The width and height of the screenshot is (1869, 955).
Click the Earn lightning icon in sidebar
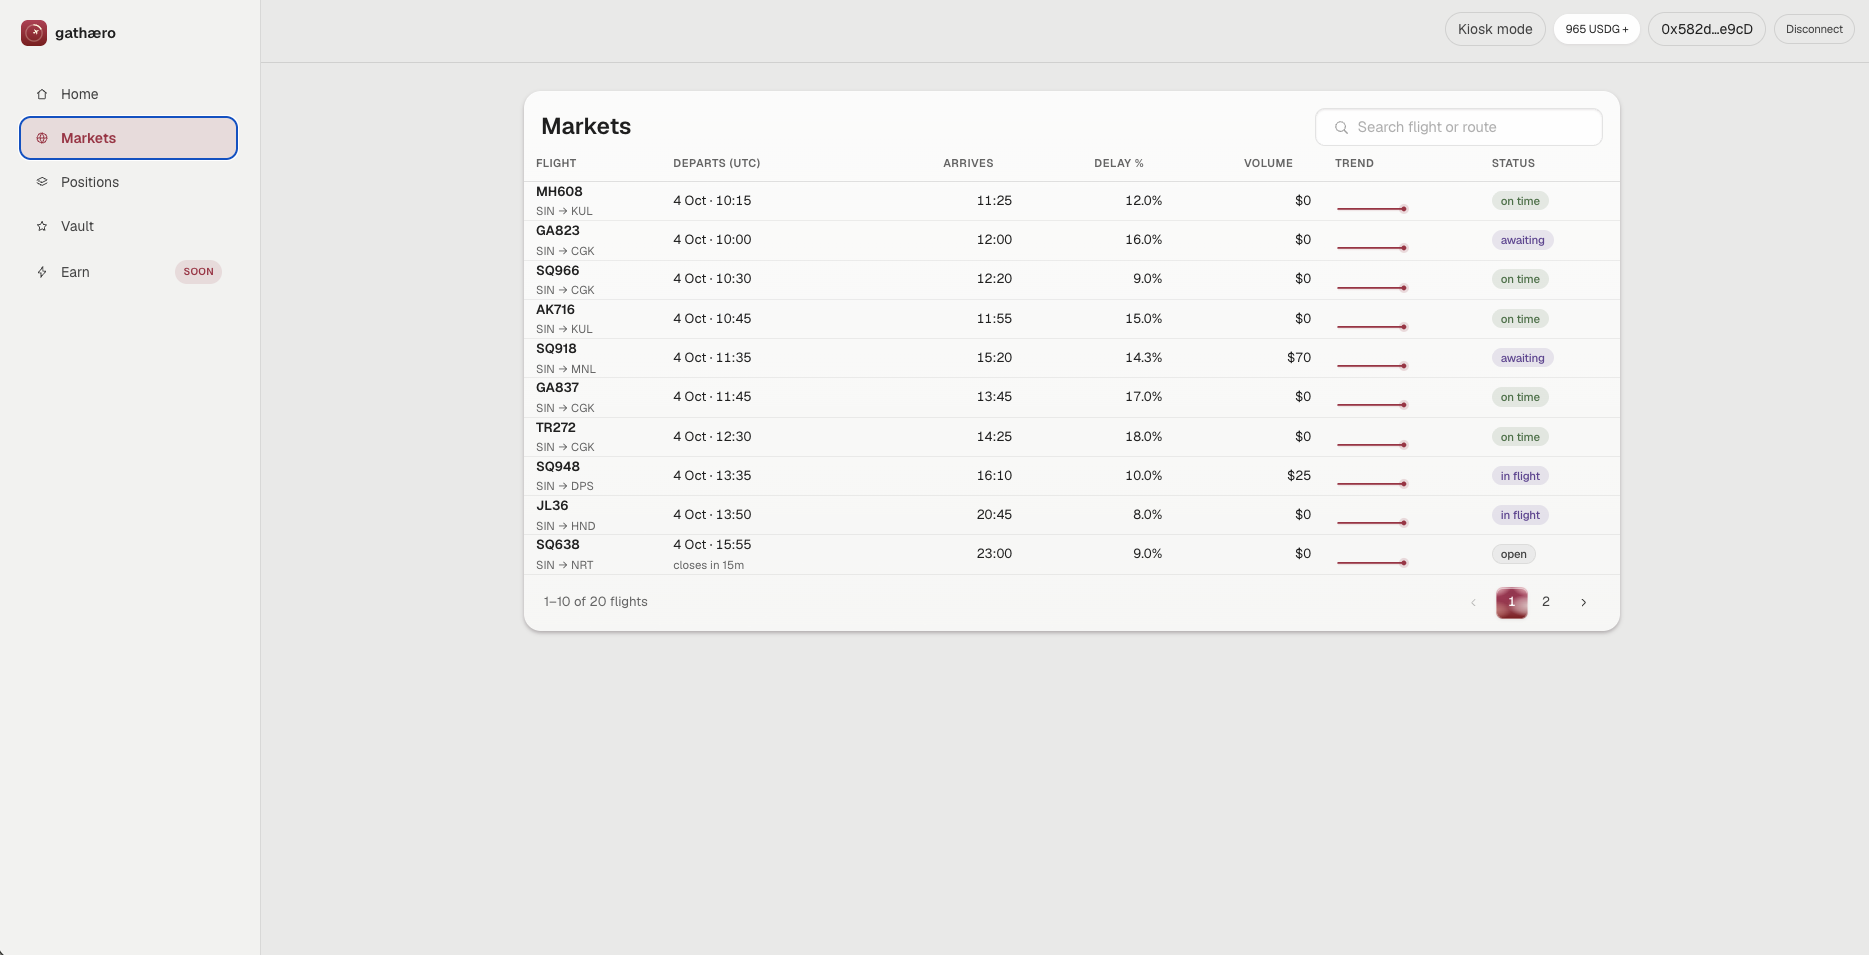42,272
